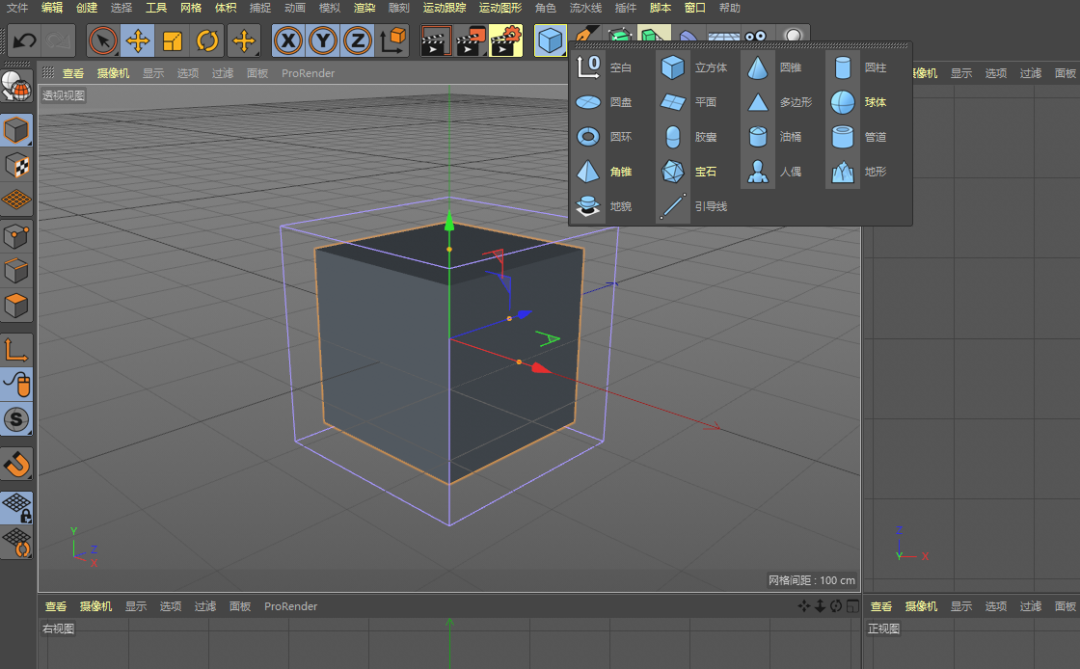1080x669 pixels.
Task: Click the Make Editable icon in the left sidebar
Action: click(17, 86)
